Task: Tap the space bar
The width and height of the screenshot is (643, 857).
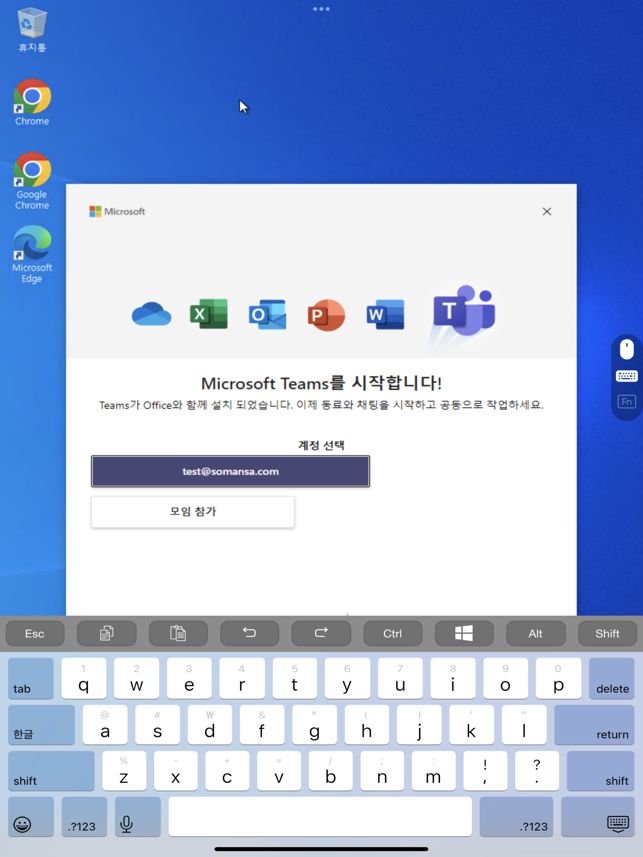Action: 320,817
